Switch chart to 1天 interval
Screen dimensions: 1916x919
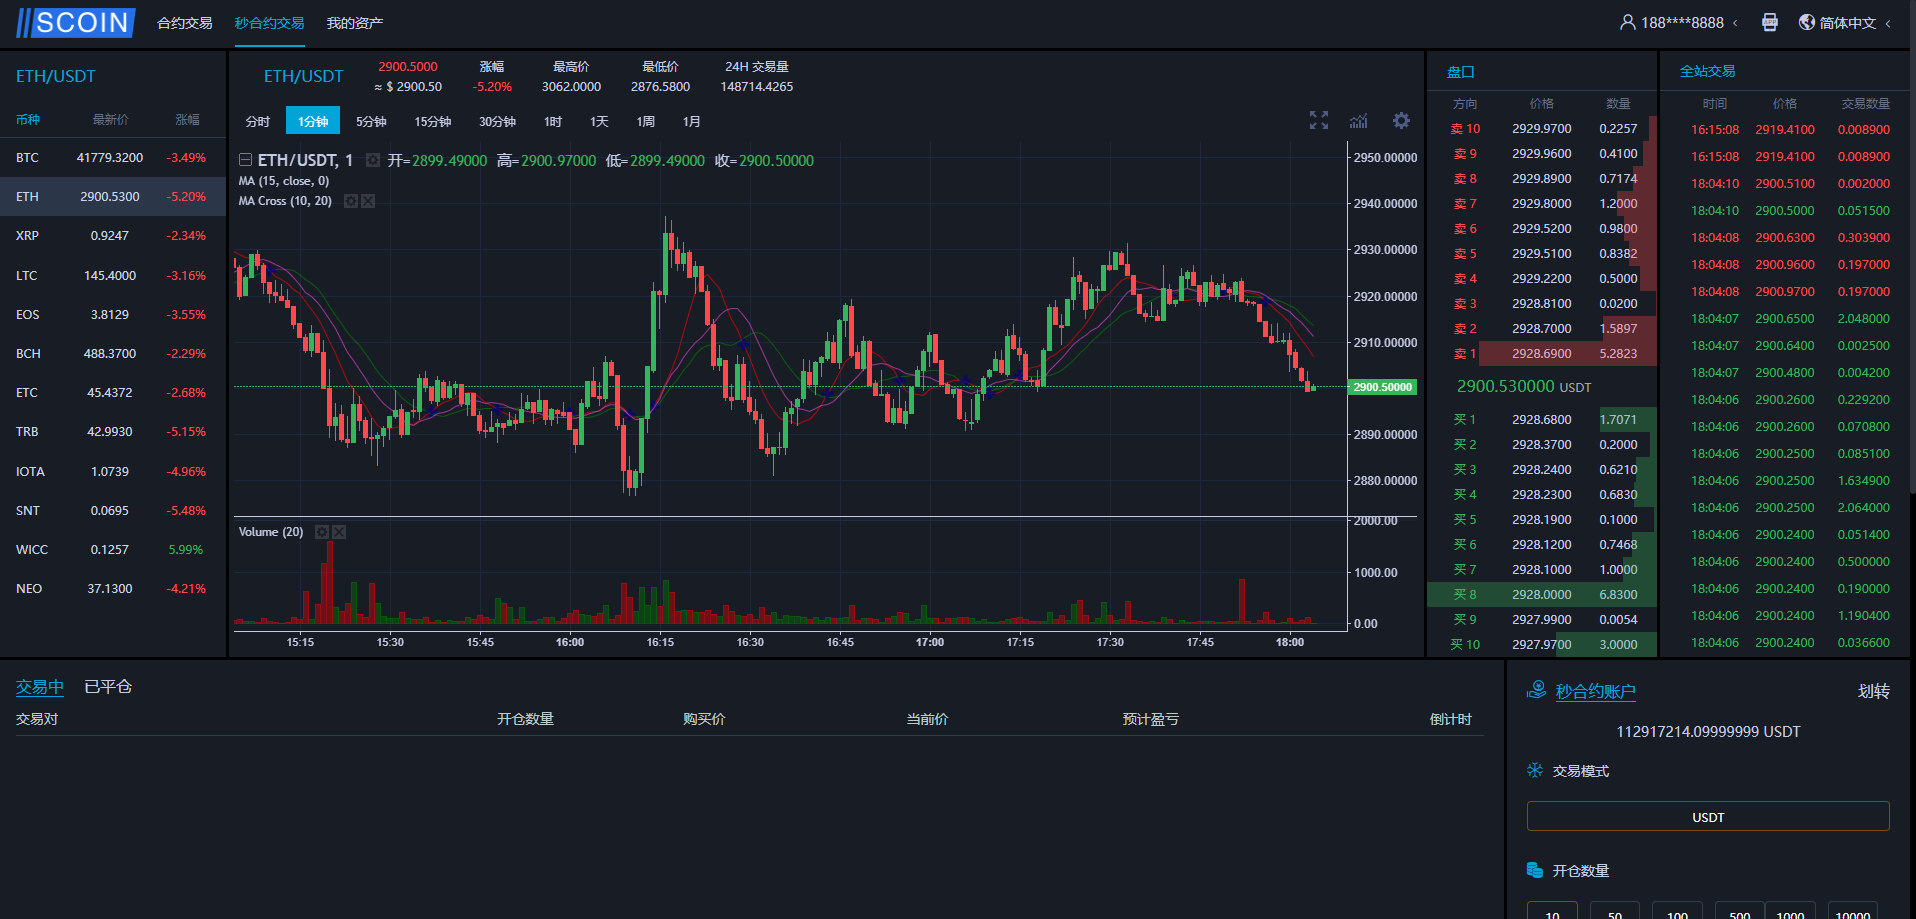click(599, 121)
